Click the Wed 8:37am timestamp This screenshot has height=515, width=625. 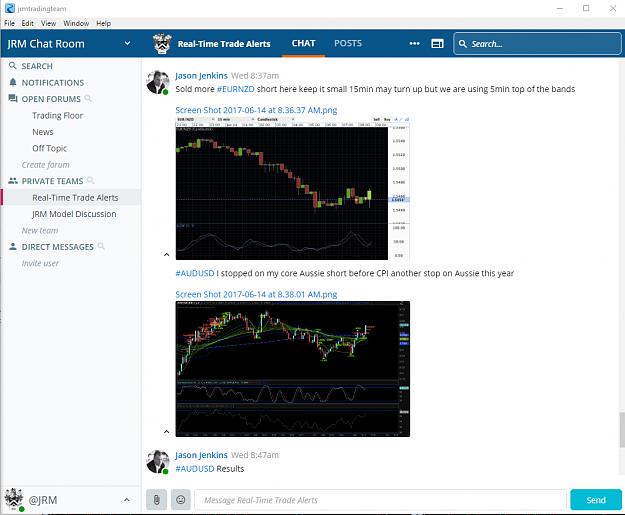pyautogui.click(x=255, y=76)
